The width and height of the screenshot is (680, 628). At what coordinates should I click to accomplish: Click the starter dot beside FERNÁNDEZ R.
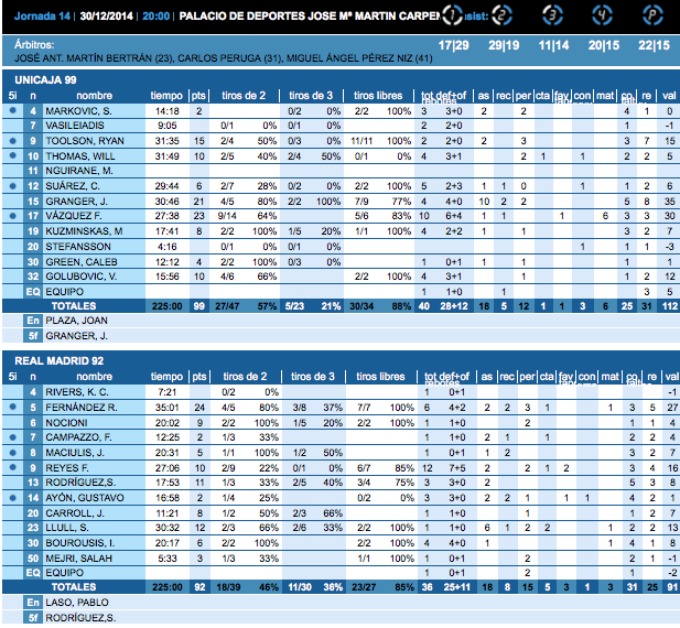tap(13, 407)
